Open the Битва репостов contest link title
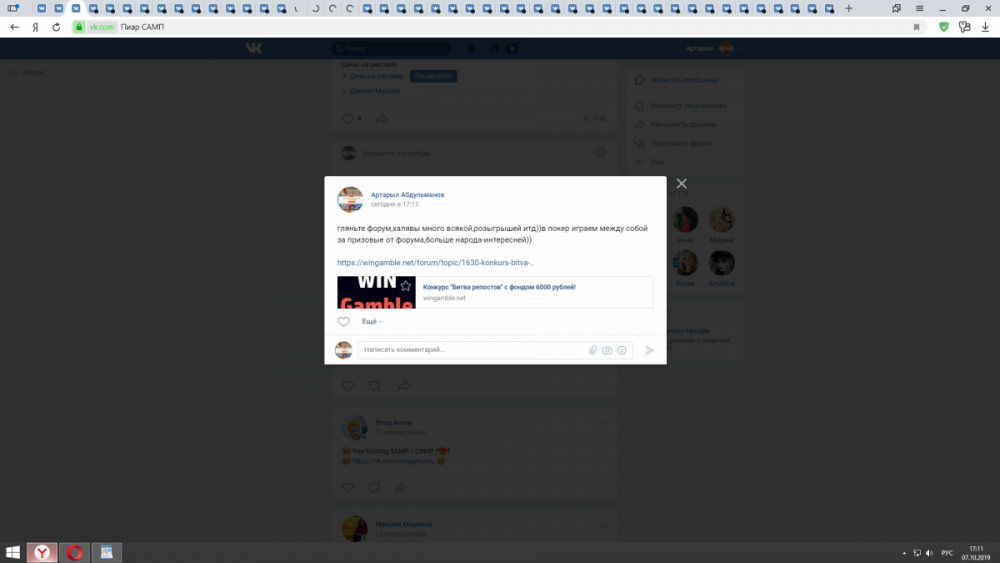 (x=499, y=287)
